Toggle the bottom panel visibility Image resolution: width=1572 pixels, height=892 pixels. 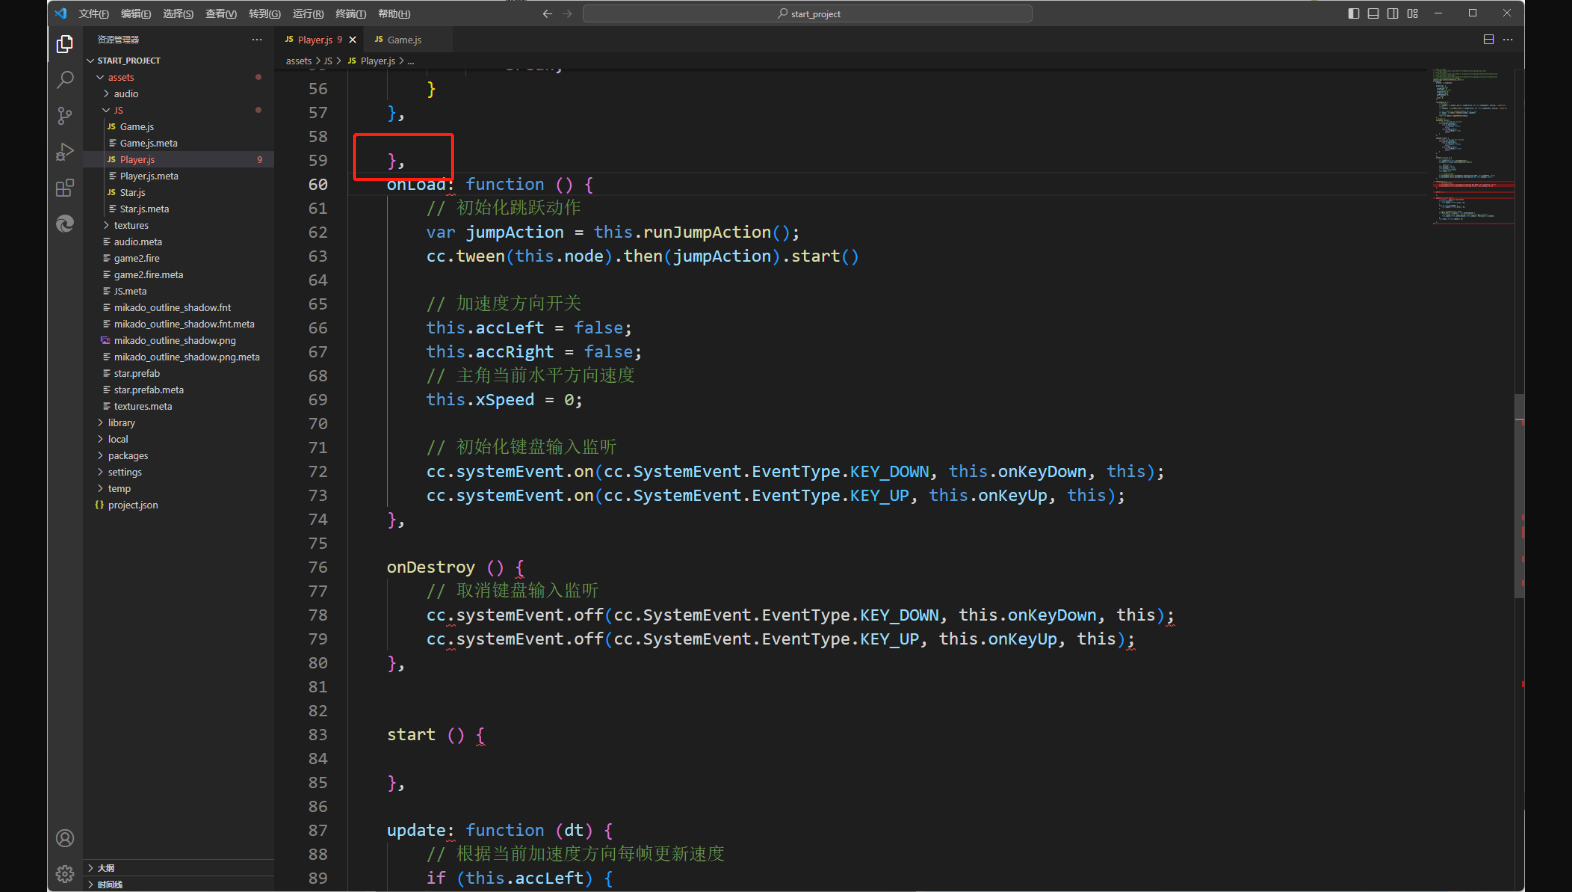(x=1373, y=14)
